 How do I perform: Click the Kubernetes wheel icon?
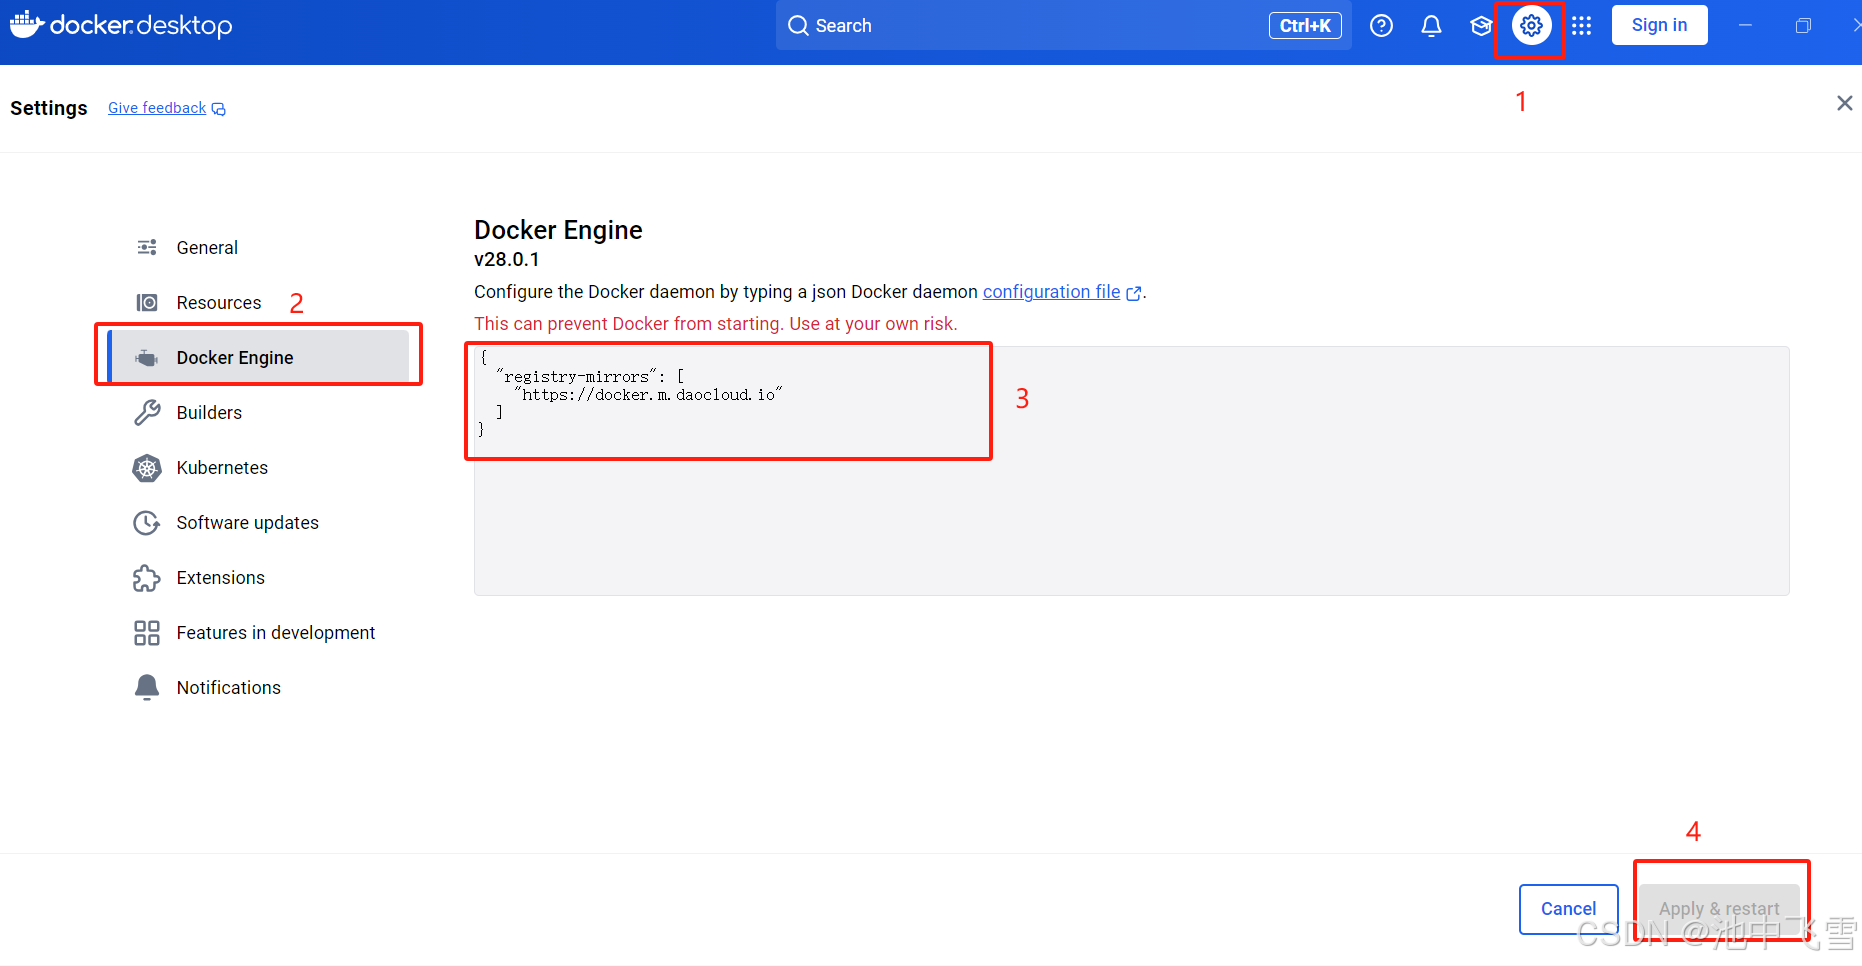[x=147, y=468]
